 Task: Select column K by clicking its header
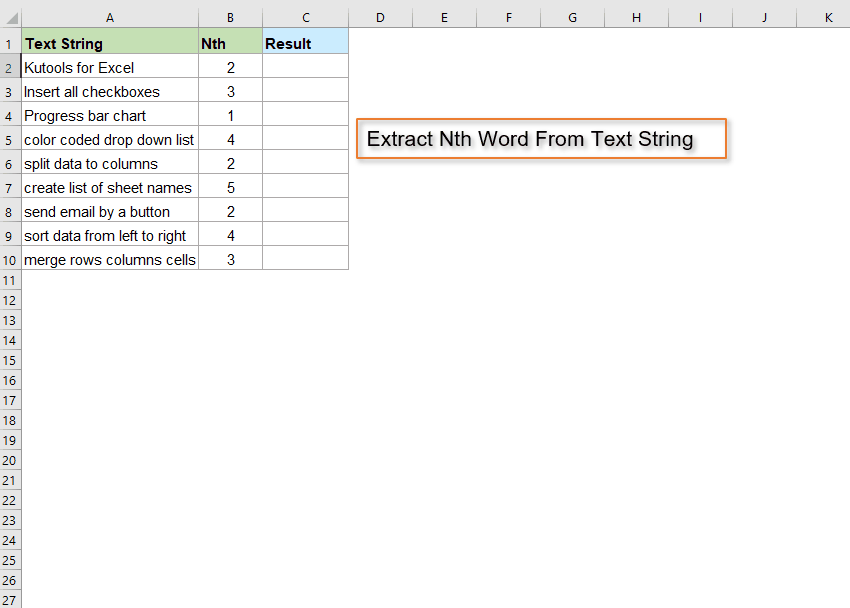click(x=828, y=17)
